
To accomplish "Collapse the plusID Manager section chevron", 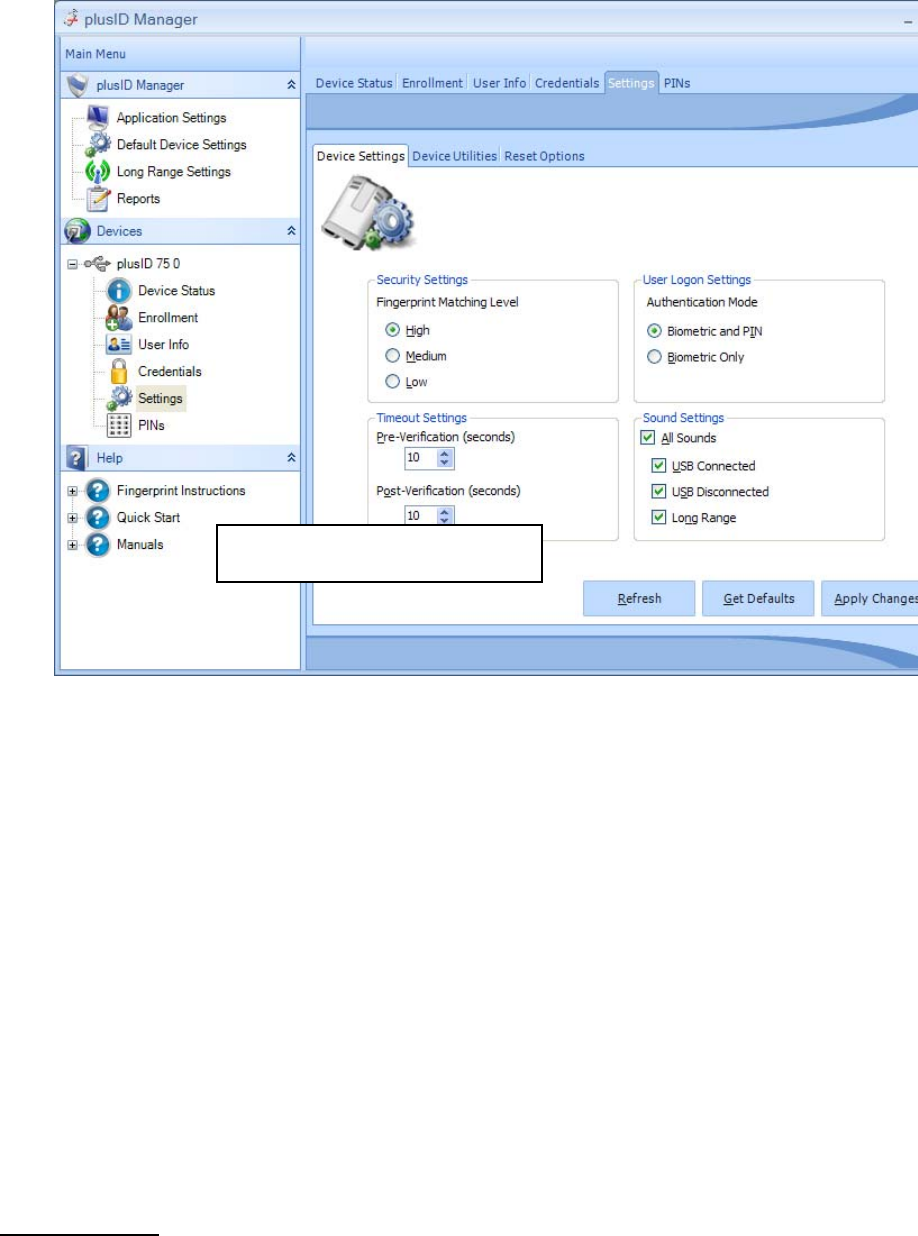I will click(291, 86).
